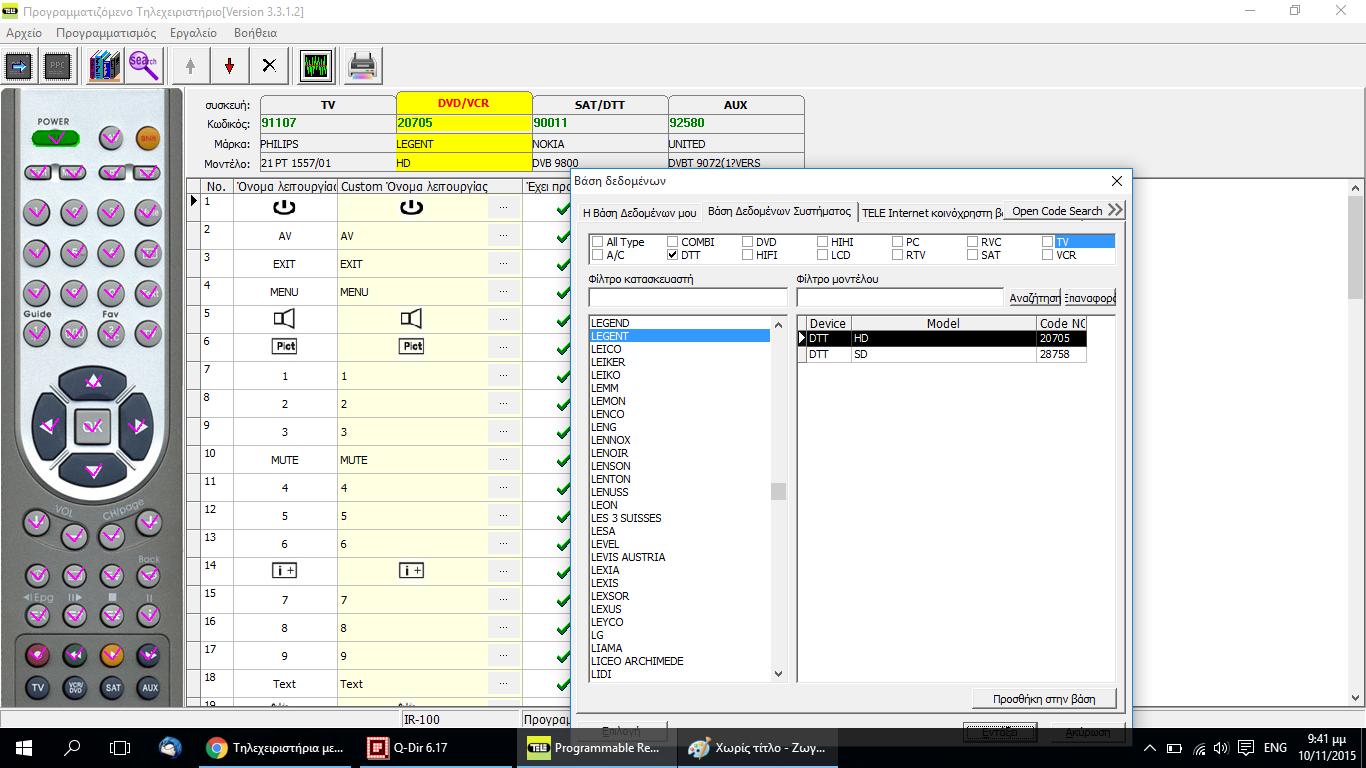This screenshot has width=1366, height=768.
Task: Expand the Open Code Search chevron panel
Action: tap(1116, 210)
